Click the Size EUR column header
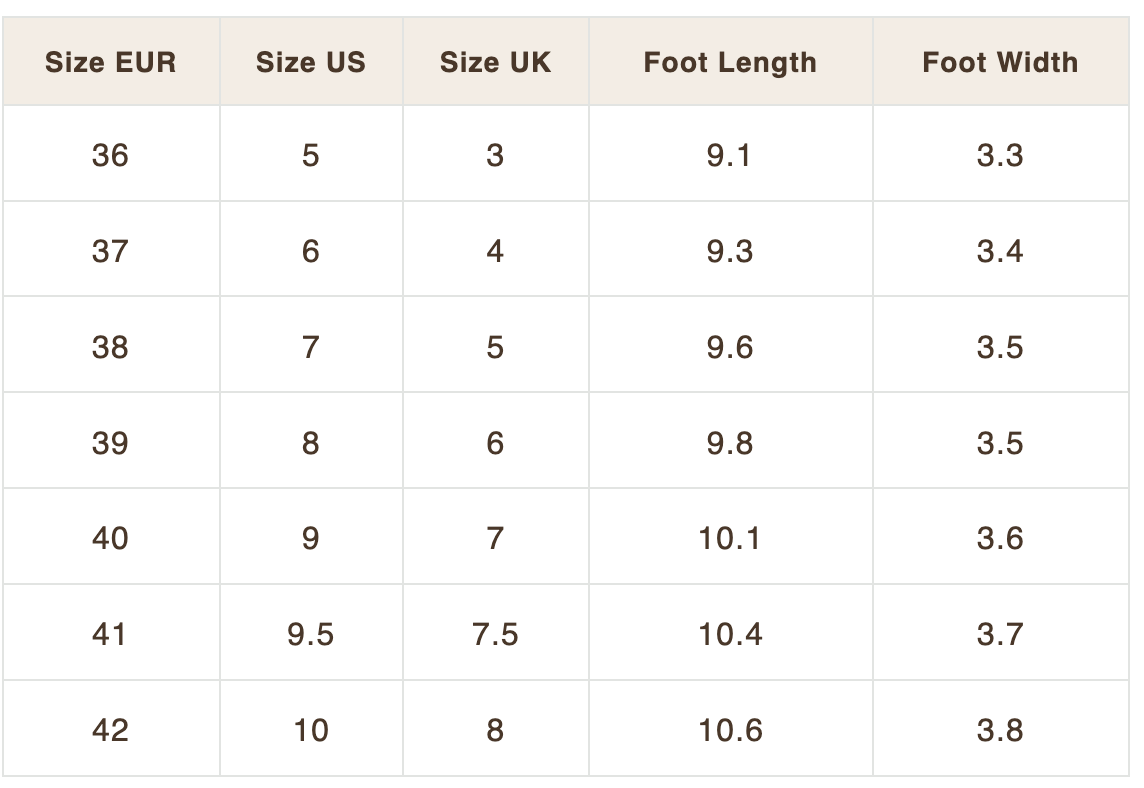Viewport: 1144px width, 788px height. point(111,61)
